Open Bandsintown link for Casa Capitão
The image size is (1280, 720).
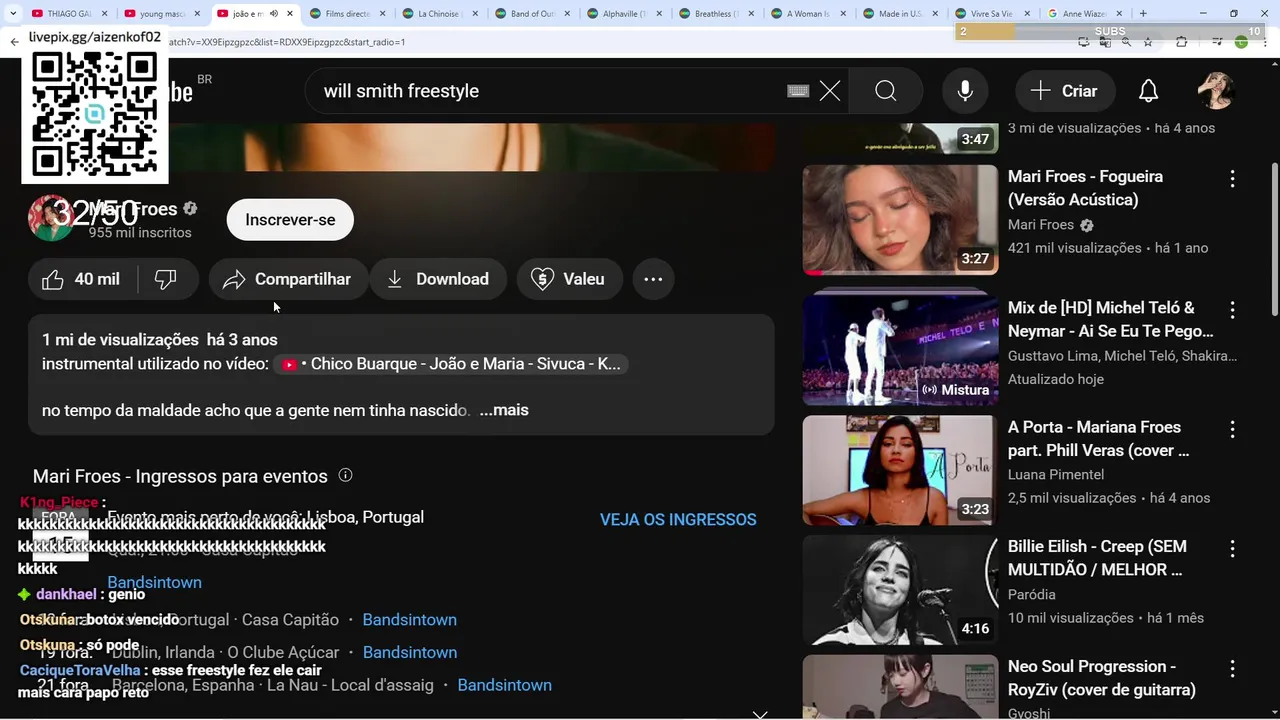[x=409, y=620]
